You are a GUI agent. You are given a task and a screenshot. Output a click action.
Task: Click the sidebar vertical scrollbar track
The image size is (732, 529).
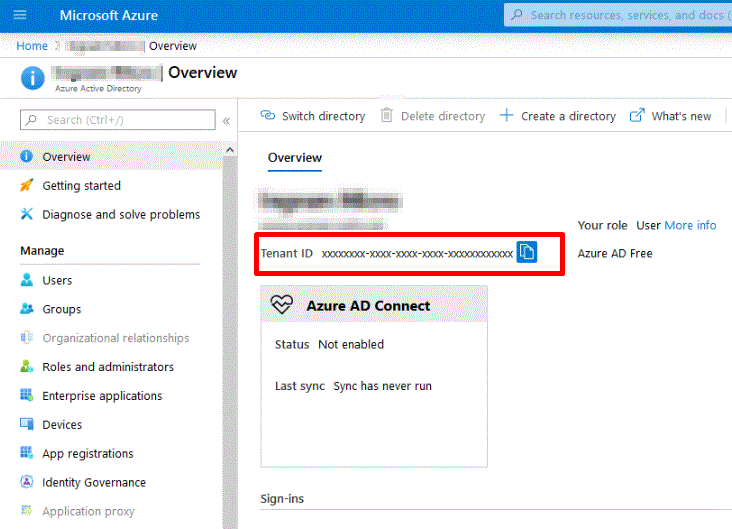pos(230,343)
